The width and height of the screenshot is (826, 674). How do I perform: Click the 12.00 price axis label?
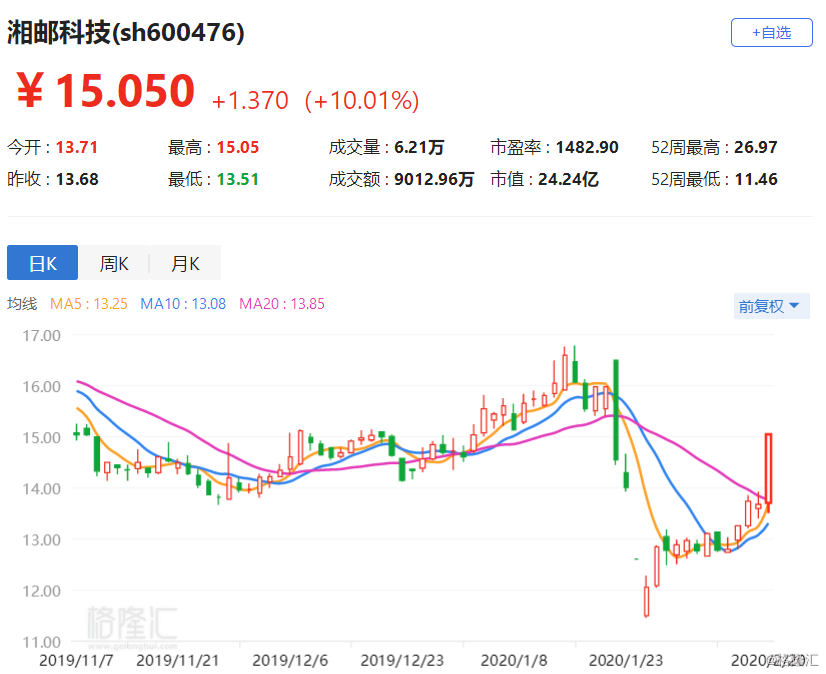pos(41,591)
